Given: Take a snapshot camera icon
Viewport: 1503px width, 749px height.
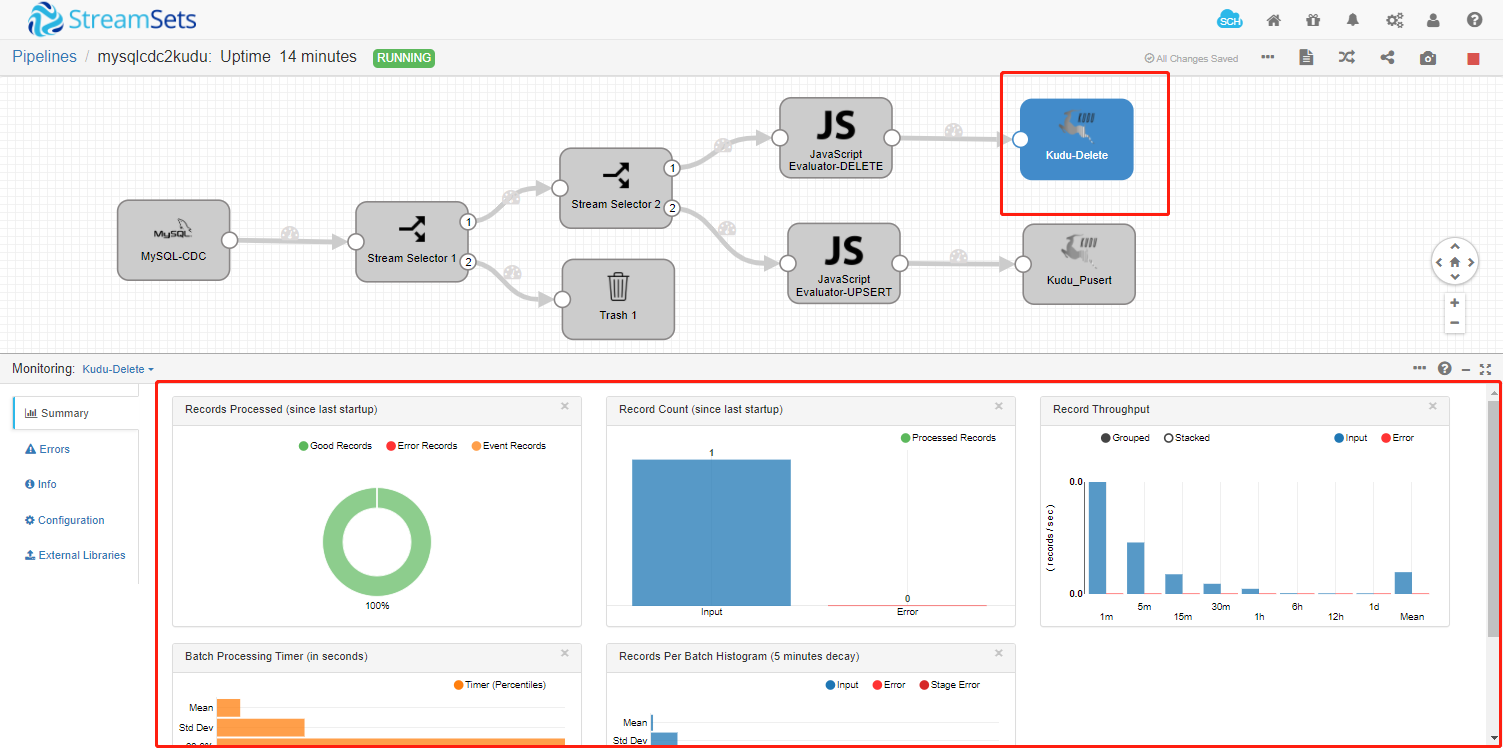Looking at the screenshot, I should 1428,58.
